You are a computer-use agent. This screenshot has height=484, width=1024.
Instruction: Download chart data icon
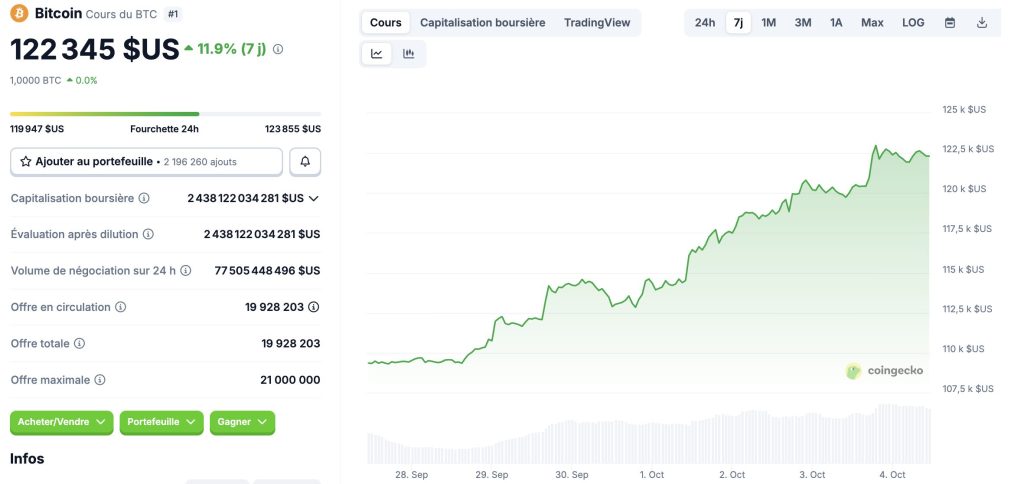tap(982, 23)
